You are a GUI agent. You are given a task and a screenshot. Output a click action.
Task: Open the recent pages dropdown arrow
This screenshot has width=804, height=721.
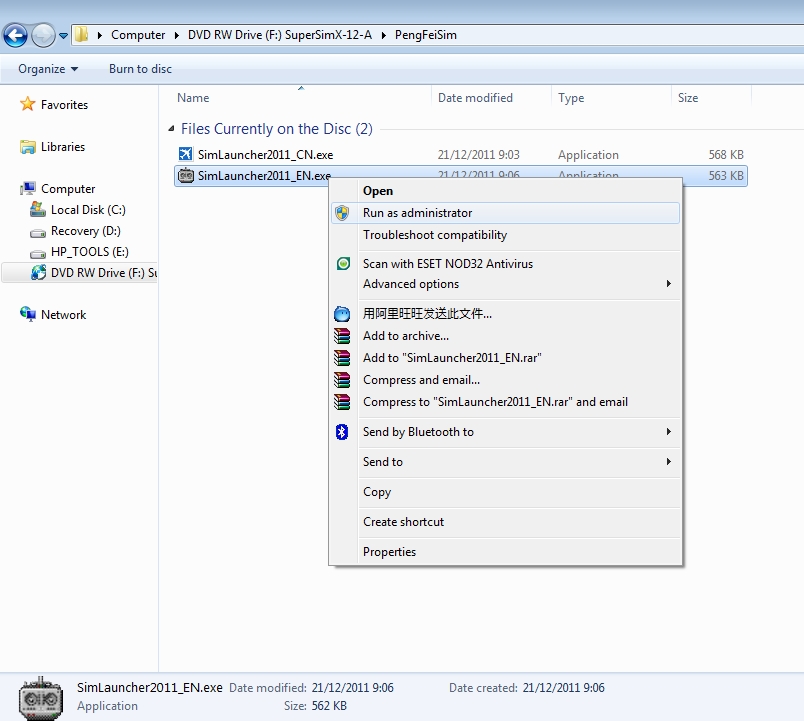63,36
